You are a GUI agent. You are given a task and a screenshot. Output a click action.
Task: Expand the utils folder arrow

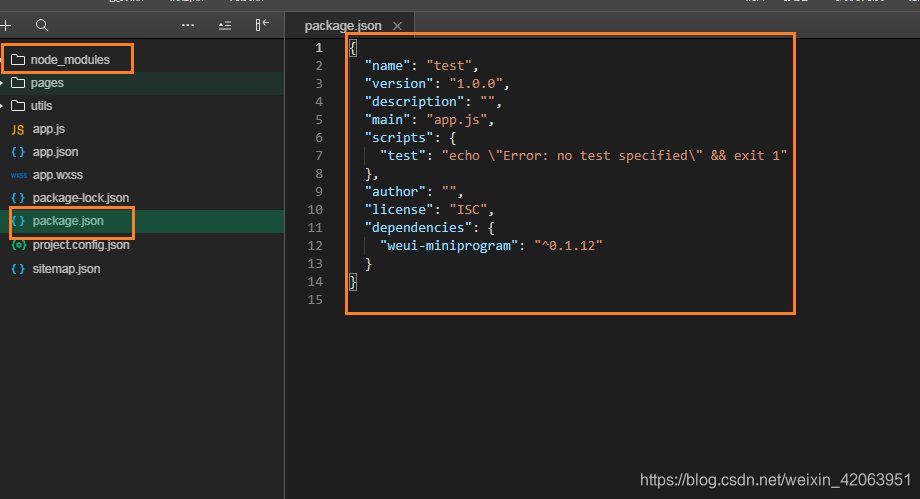[2, 106]
